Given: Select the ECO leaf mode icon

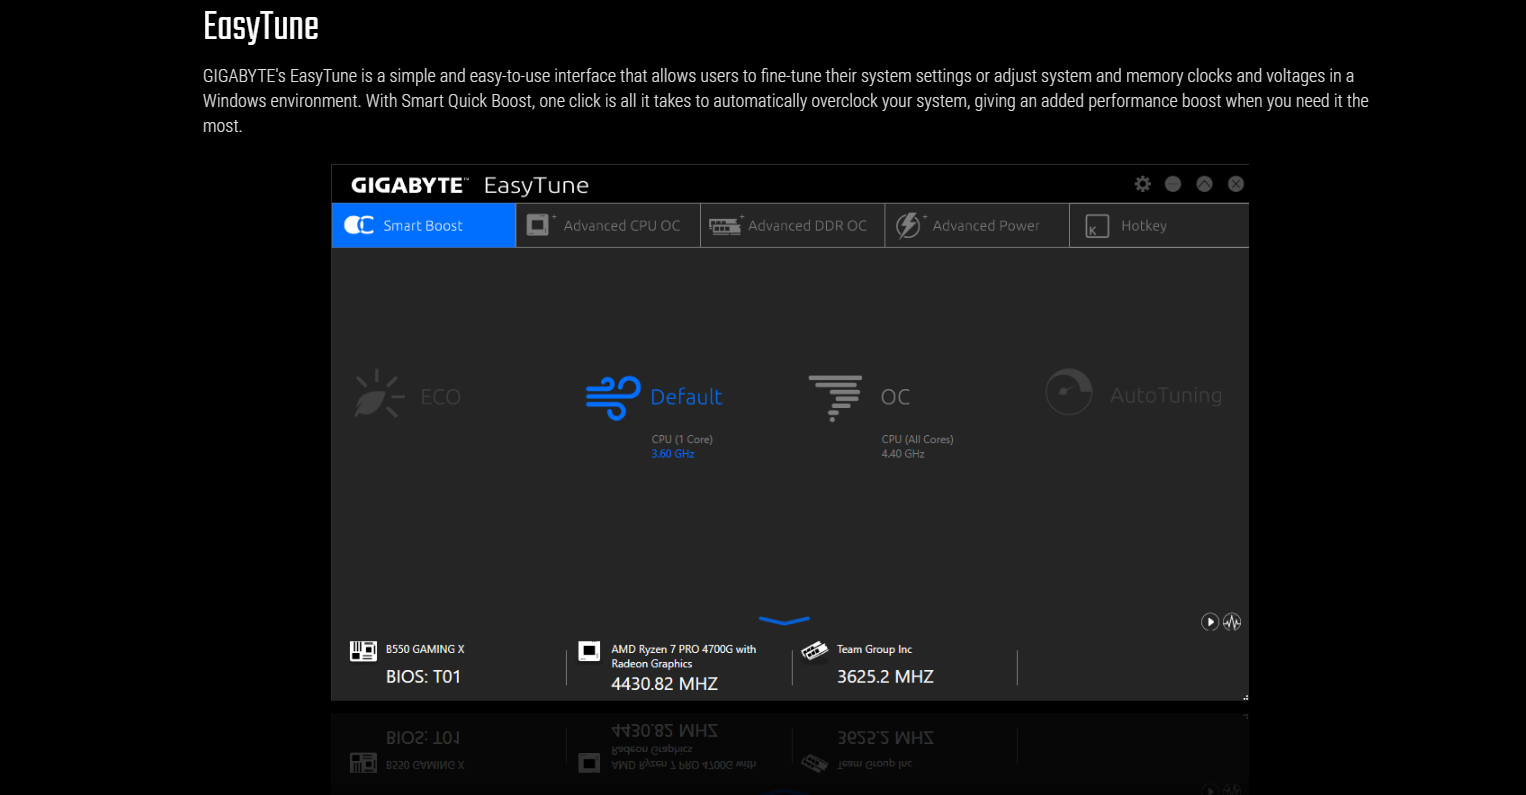Looking at the screenshot, I should (378, 394).
